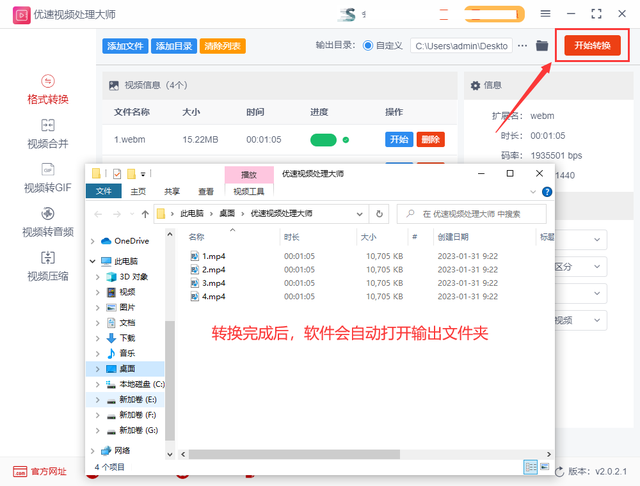Click the 视频信息 list icon
Screen dimensions: 640x486
[114, 86]
